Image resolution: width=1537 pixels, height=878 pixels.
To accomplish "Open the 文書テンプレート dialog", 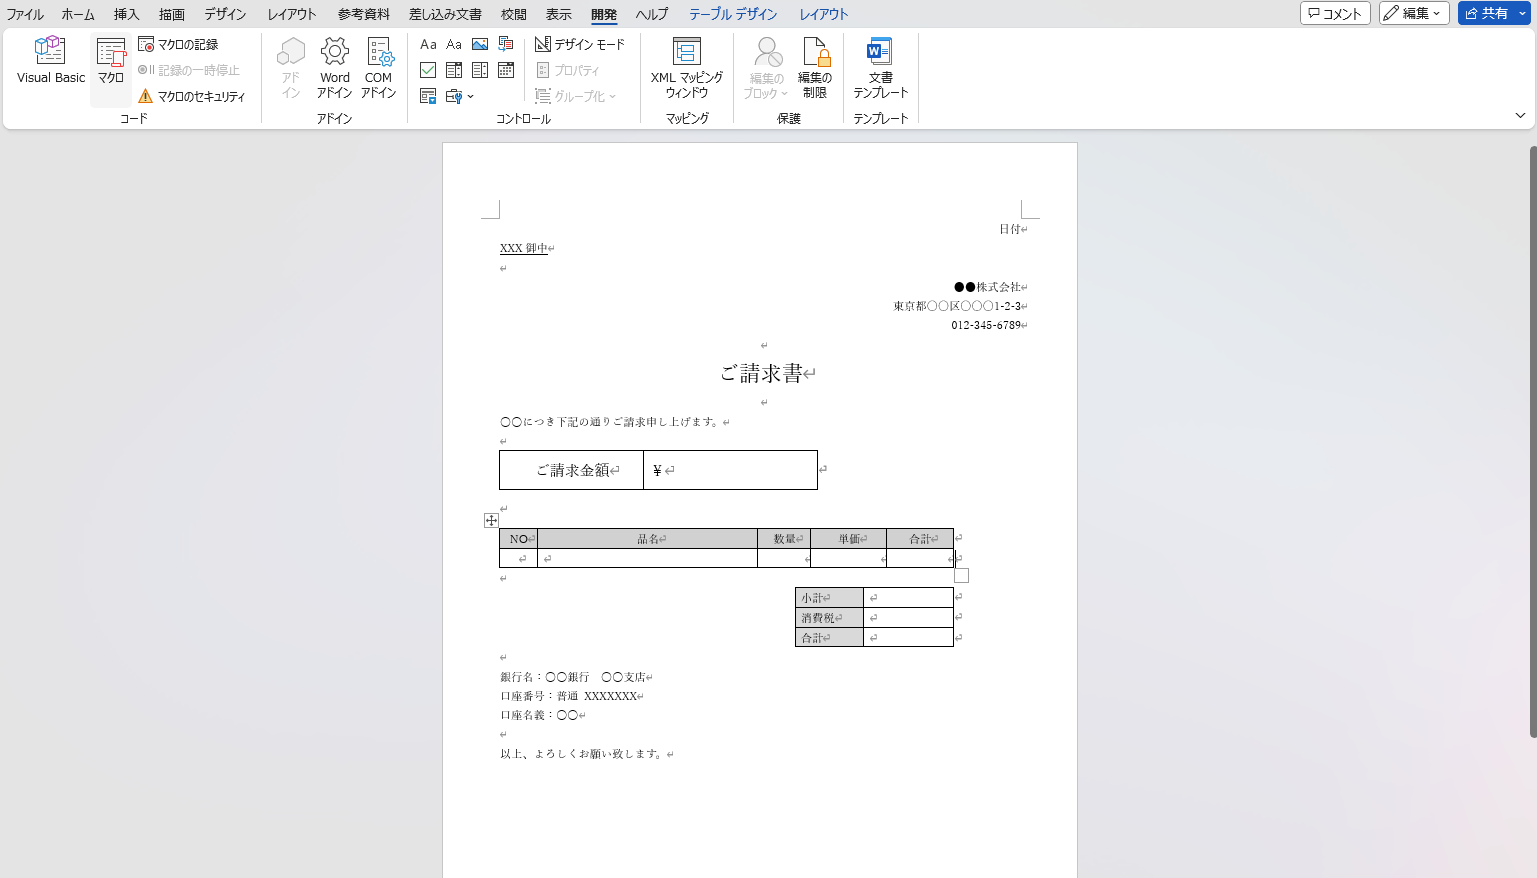I will point(879,67).
